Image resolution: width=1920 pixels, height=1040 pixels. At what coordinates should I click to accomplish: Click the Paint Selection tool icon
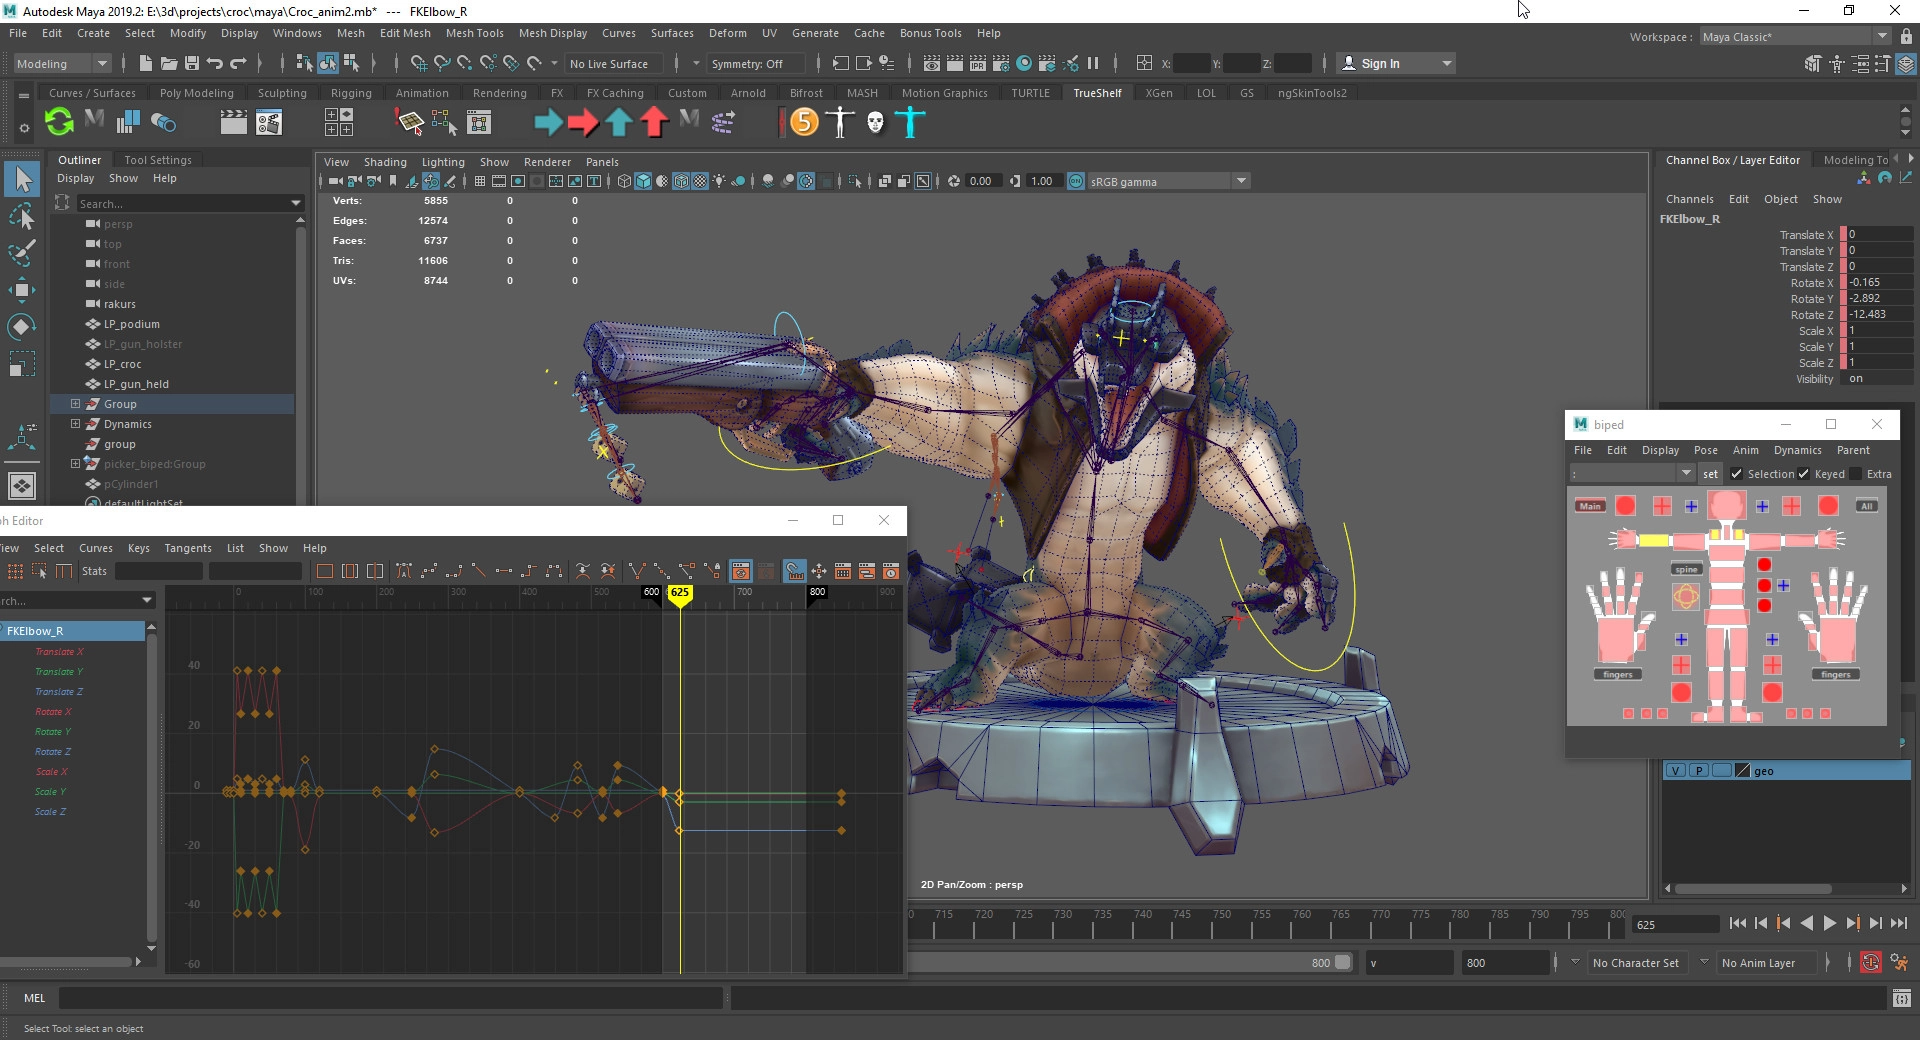22,252
